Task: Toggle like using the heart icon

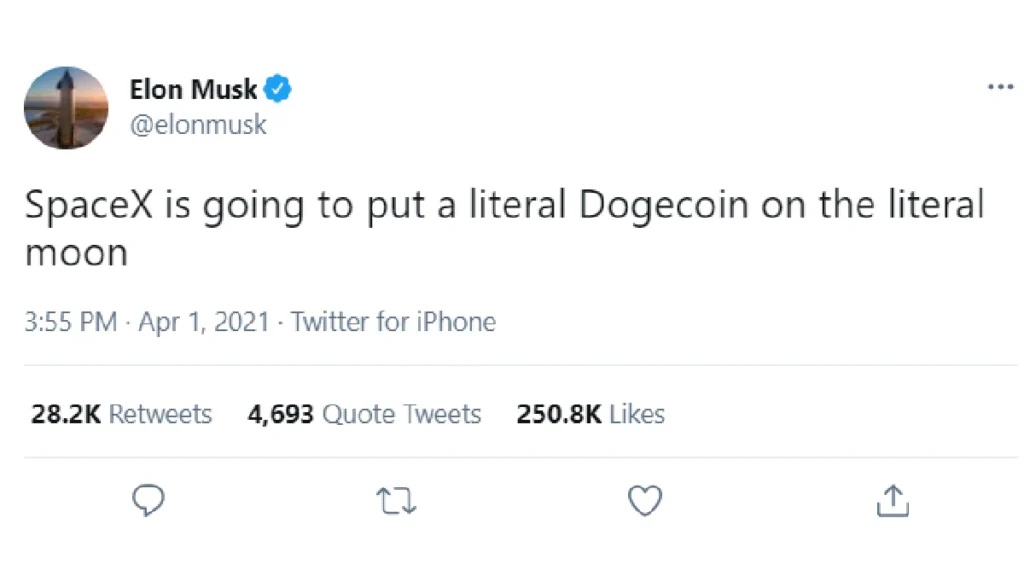Action: tap(645, 500)
